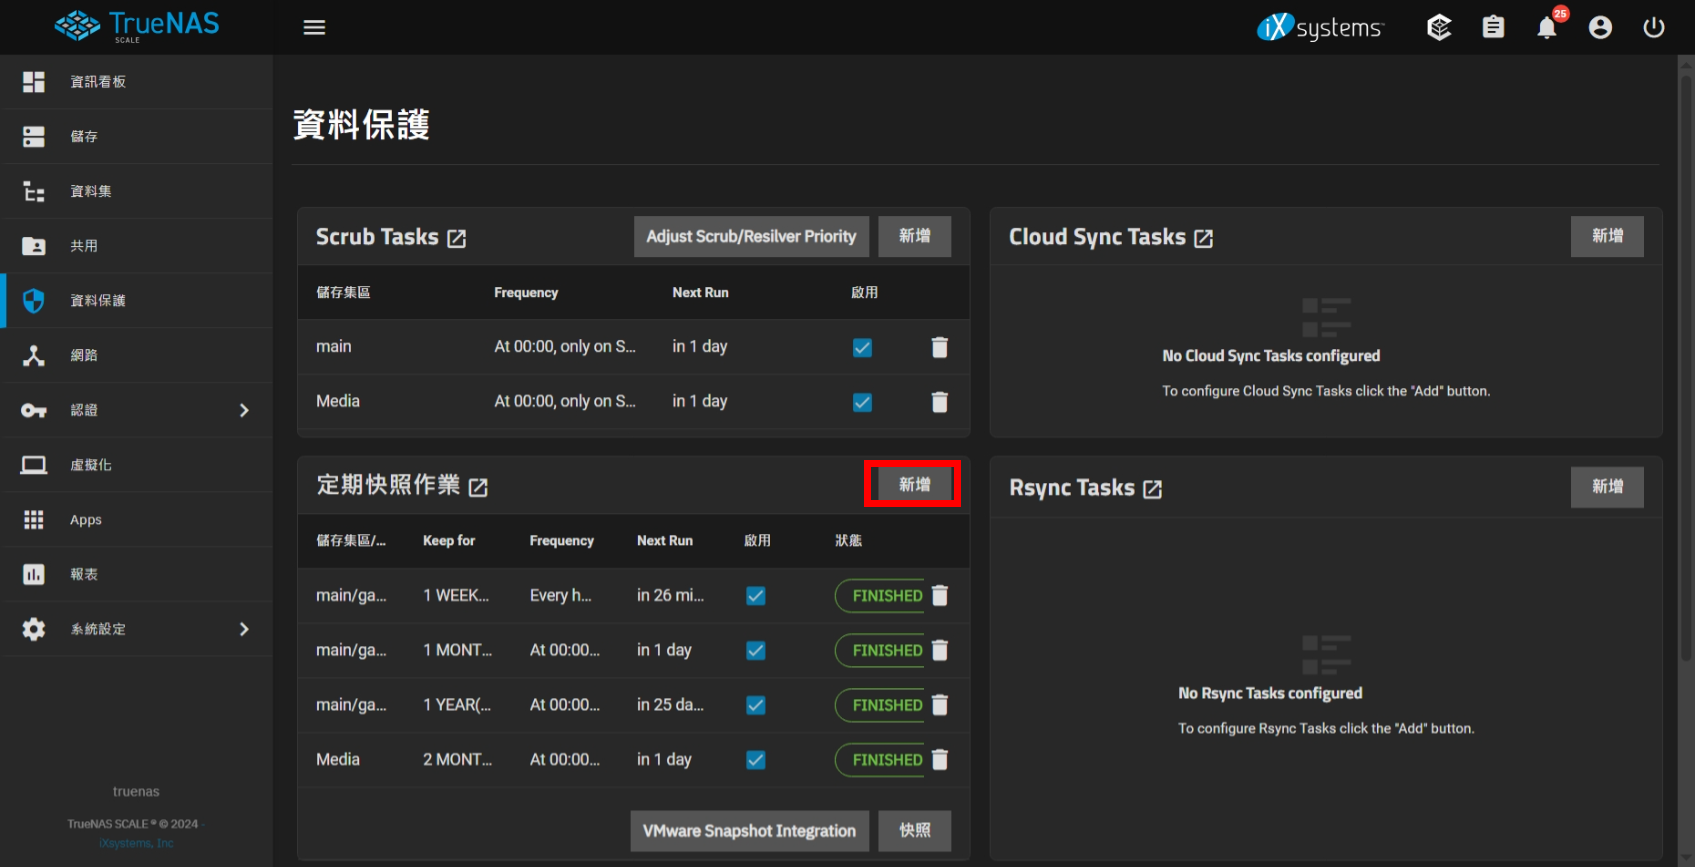Go to the Apps sidebar section

(x=86, y=520)
